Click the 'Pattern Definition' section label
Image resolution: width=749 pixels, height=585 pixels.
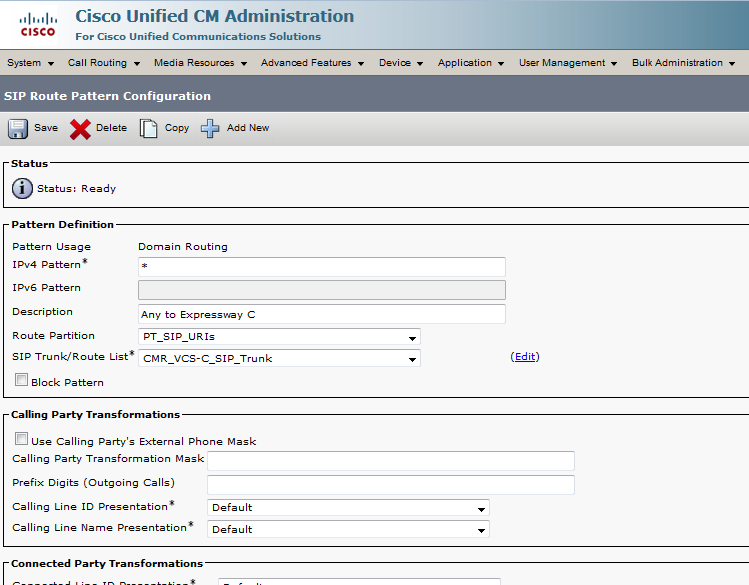pos(63,224)
